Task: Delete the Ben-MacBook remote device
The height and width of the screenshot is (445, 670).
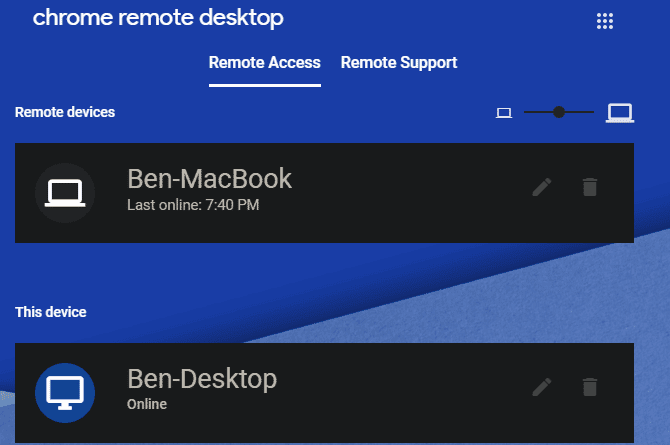Action: pyautogui.click(x=590, y=187)
